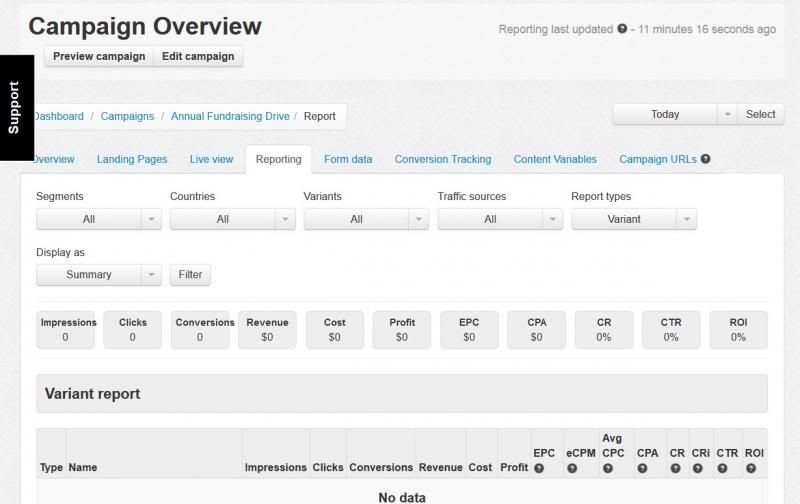Viewport: 800px width, 504px height.
Task: Click the Impressions summary tile
Action: coord(65,330)
